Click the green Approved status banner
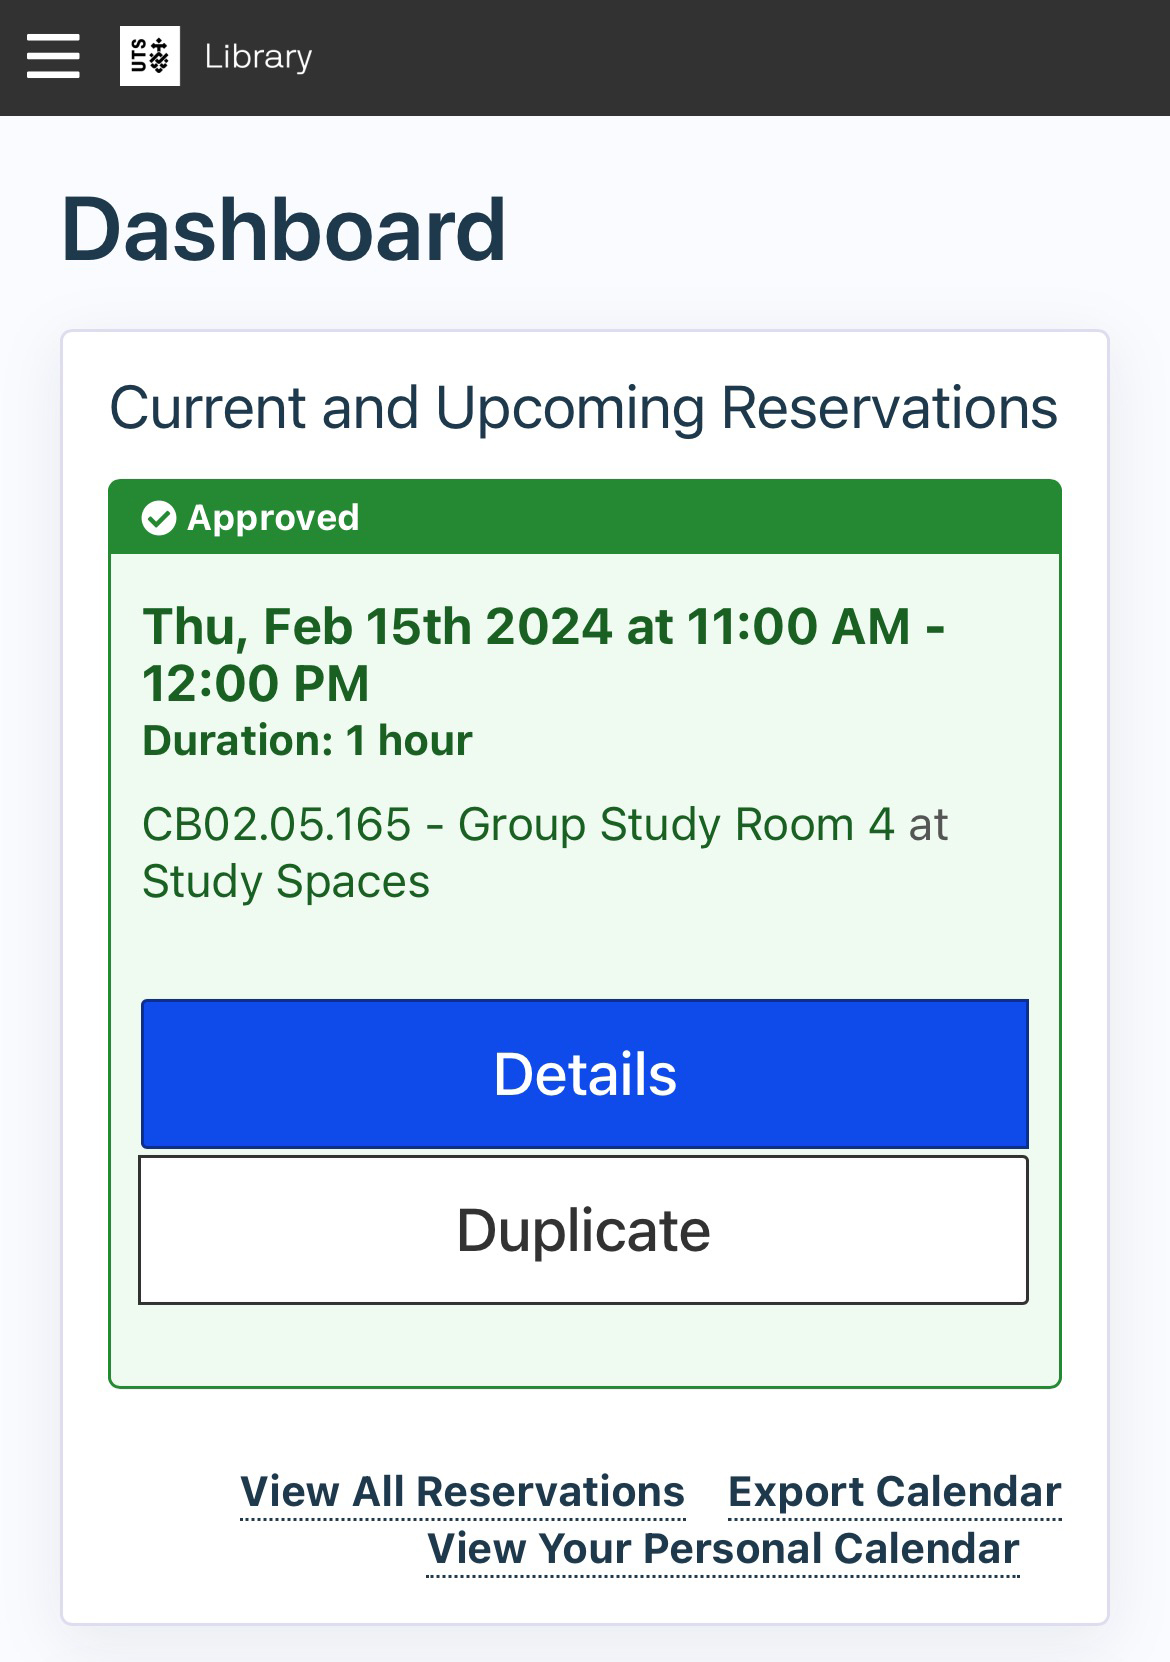 coord(585,517)
